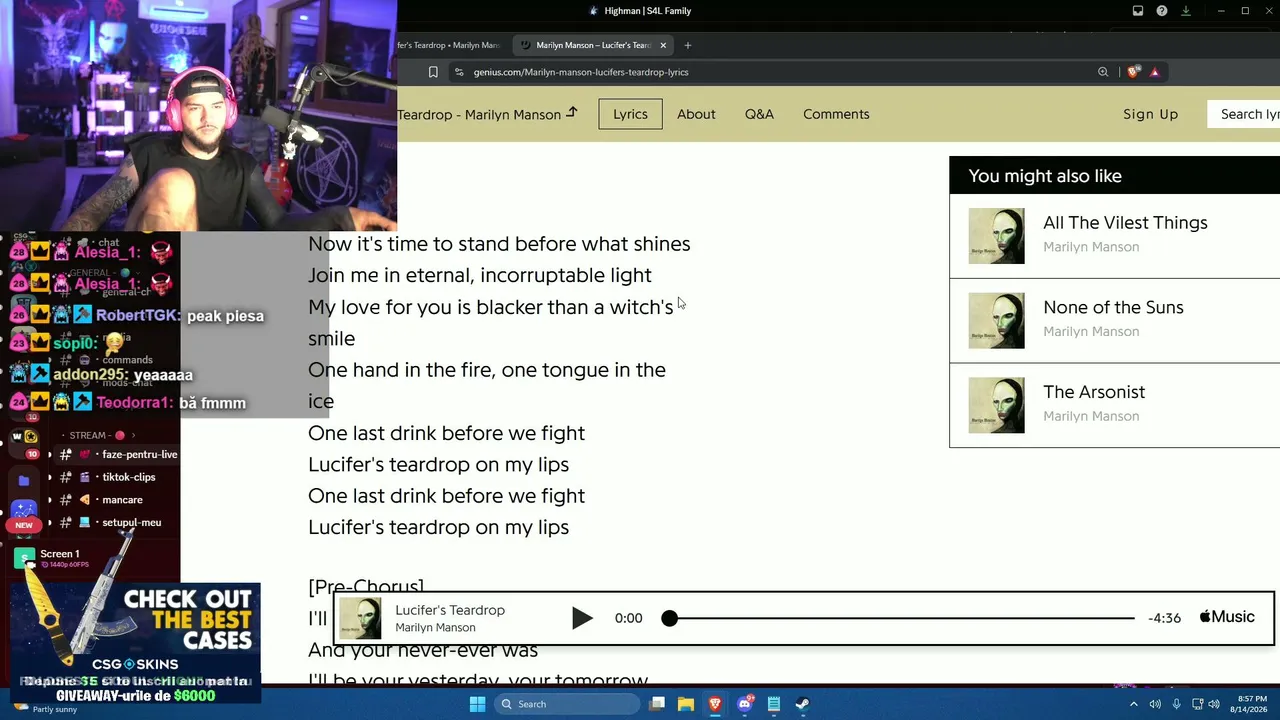Expand the tiktok-clips channel arrow
Viewport: 1280px width, 720px height.
point(50,477)
